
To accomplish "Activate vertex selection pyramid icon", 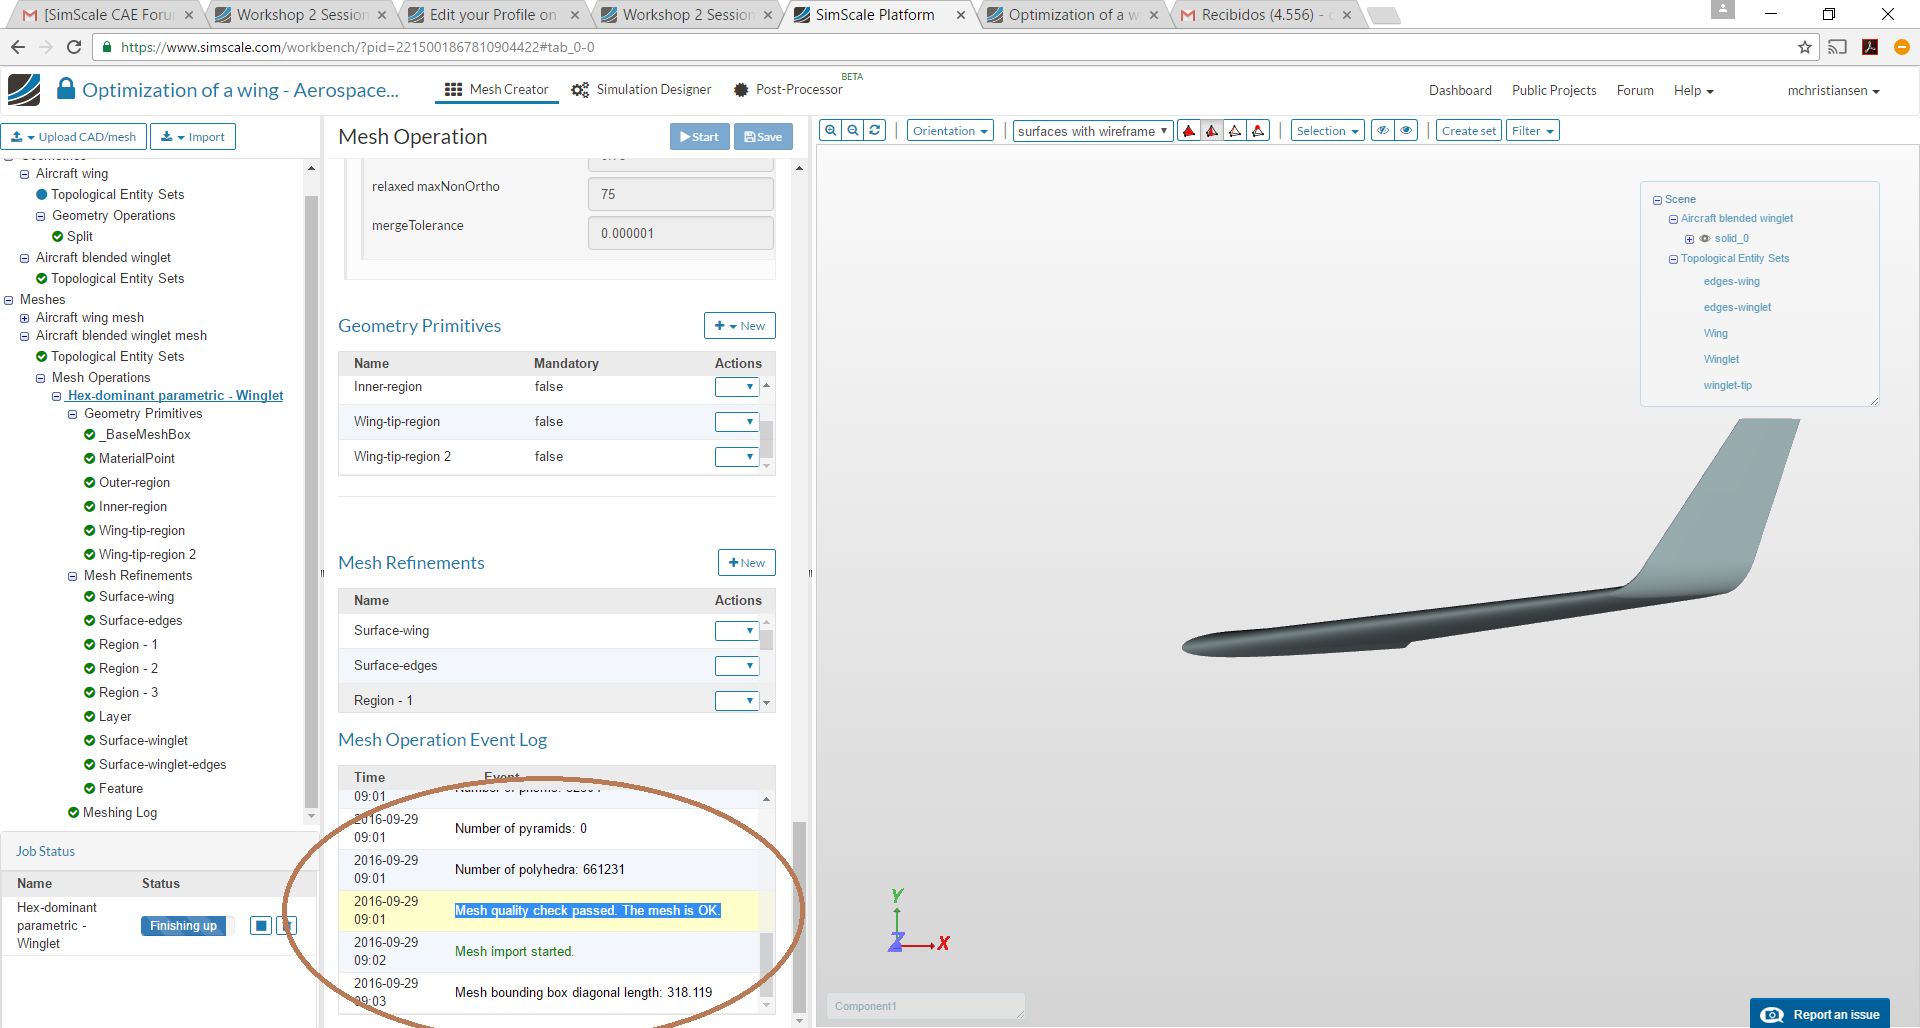I will point(1258,131).
